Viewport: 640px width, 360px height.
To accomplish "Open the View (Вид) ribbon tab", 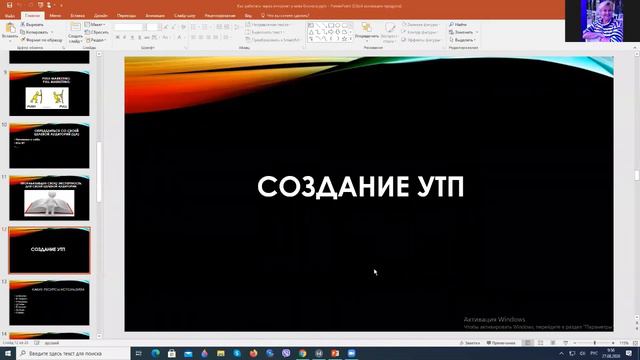I will click(x=248, y=16).
